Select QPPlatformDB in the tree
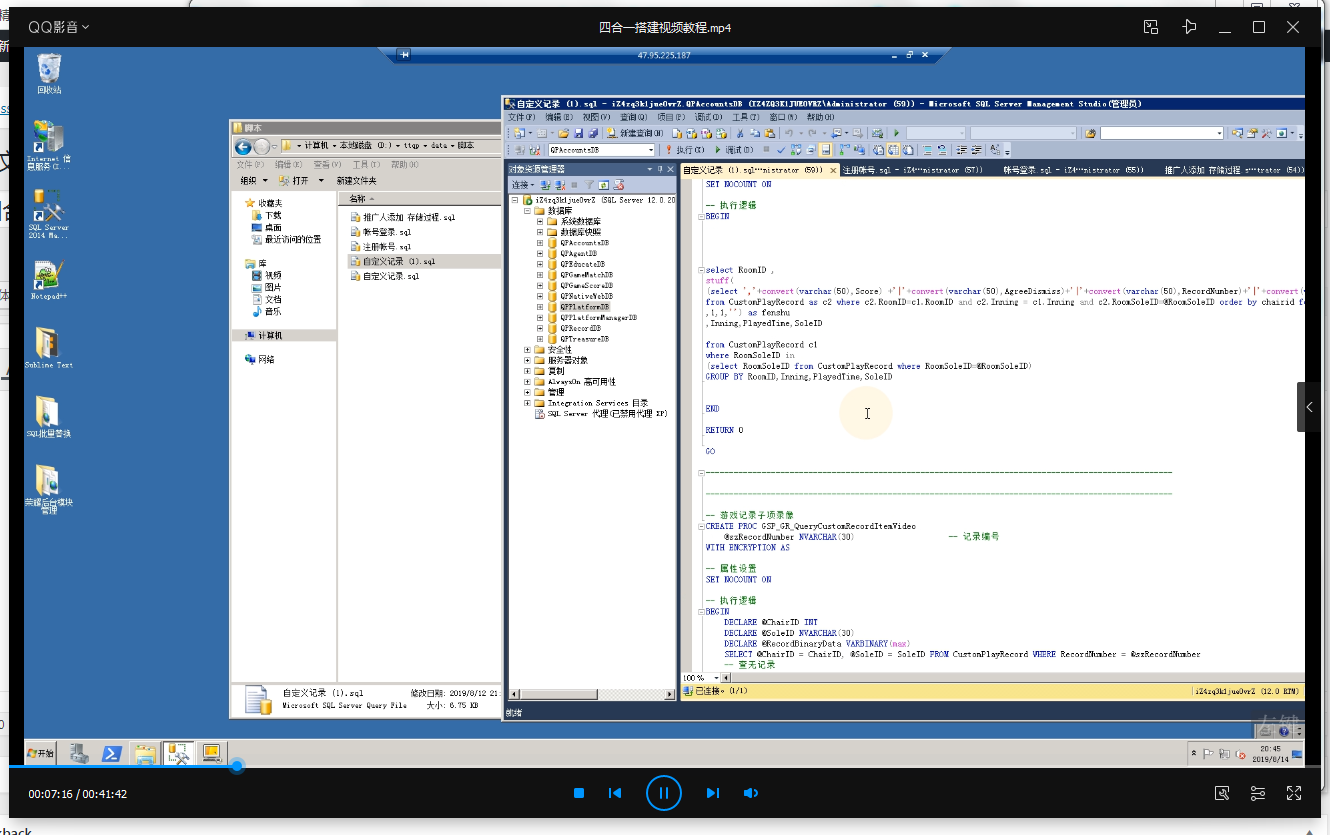This screenshot has width=1330, height=835. point(584,307)
